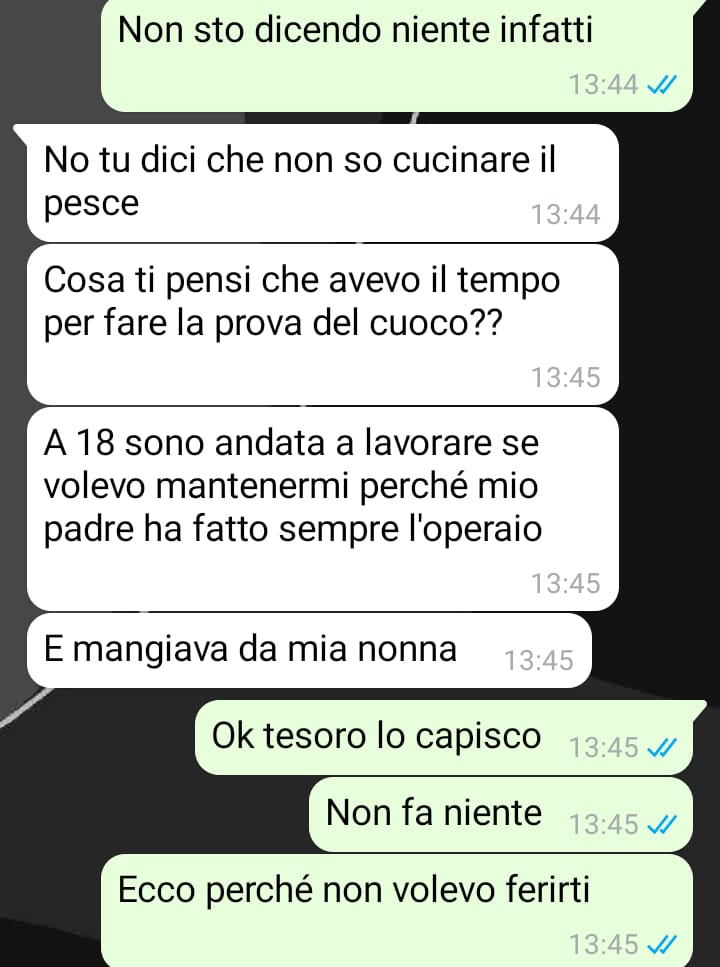Select sent message 'Non fa niente'
Image resolution: width=720 pixels, height=967 pixels.
tap(500, 815)
